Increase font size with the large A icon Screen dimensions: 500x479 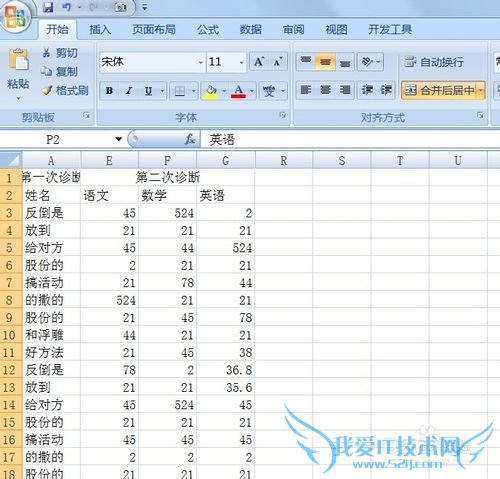pyautogui.click(x=259, y=62)
